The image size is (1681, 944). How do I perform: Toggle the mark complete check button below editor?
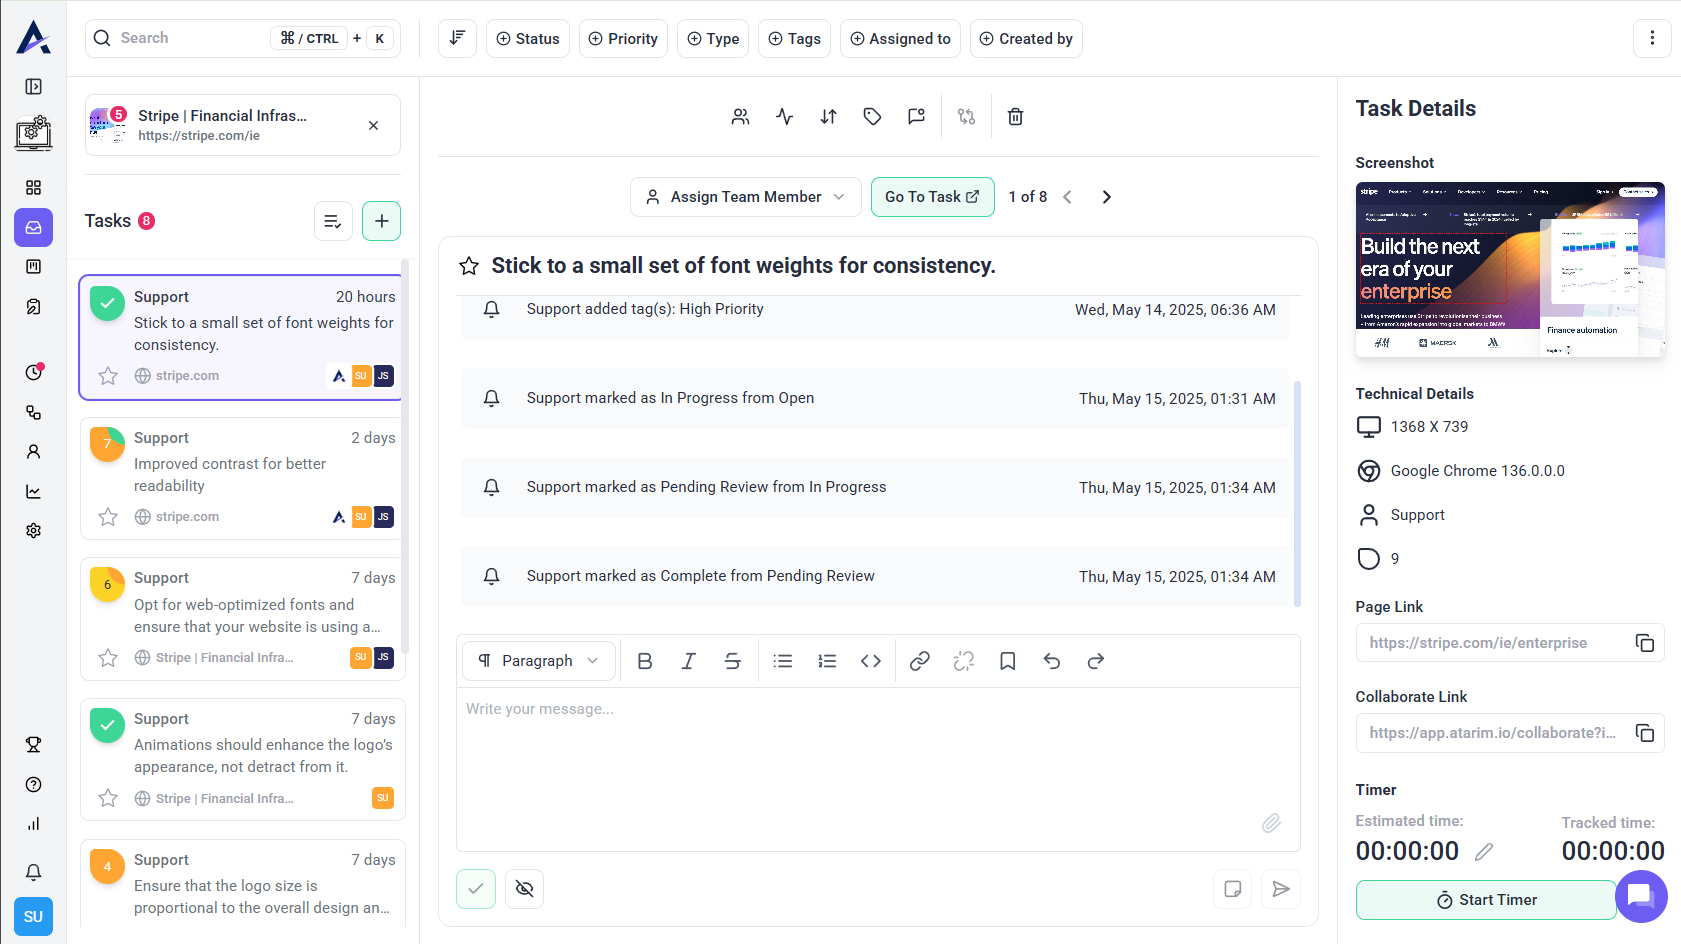pos(476,889)
